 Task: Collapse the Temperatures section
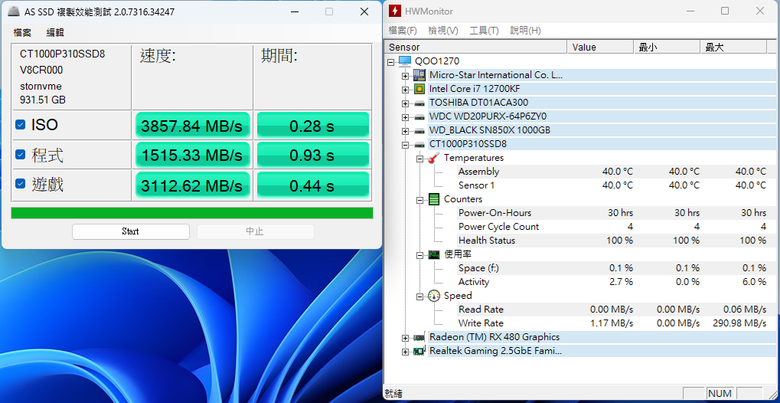[420, 158]
